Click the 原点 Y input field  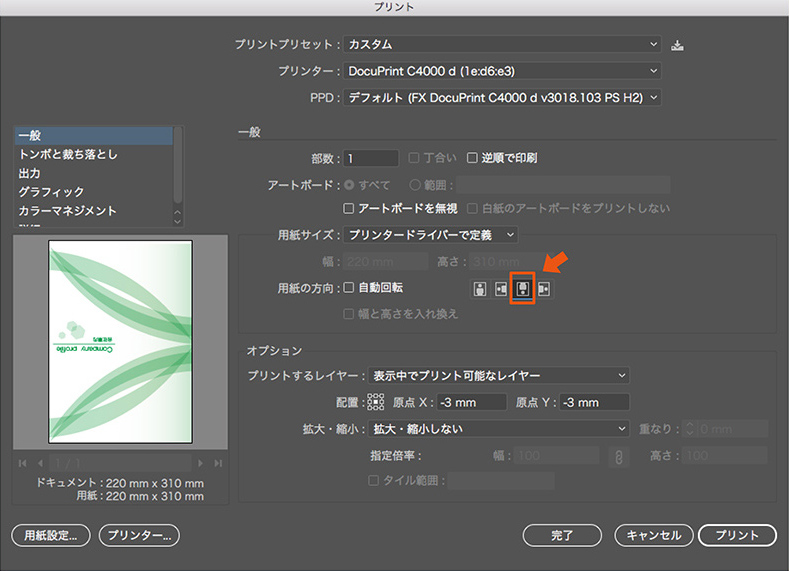pos(594,402)
